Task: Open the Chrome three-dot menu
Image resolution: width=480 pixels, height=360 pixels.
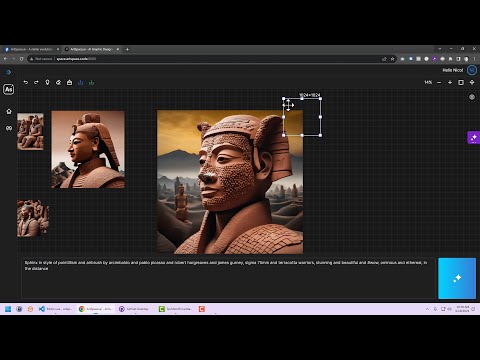Action: click(x=474, y=59)
